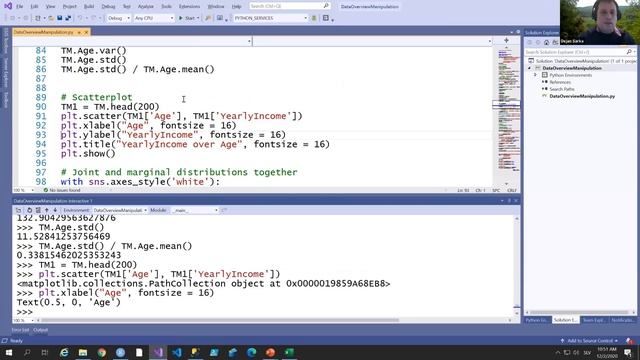Image resolution: width=640 pixels, height=360 pixels.
Task: Open the View menu
Action: (x=50, y=7)
